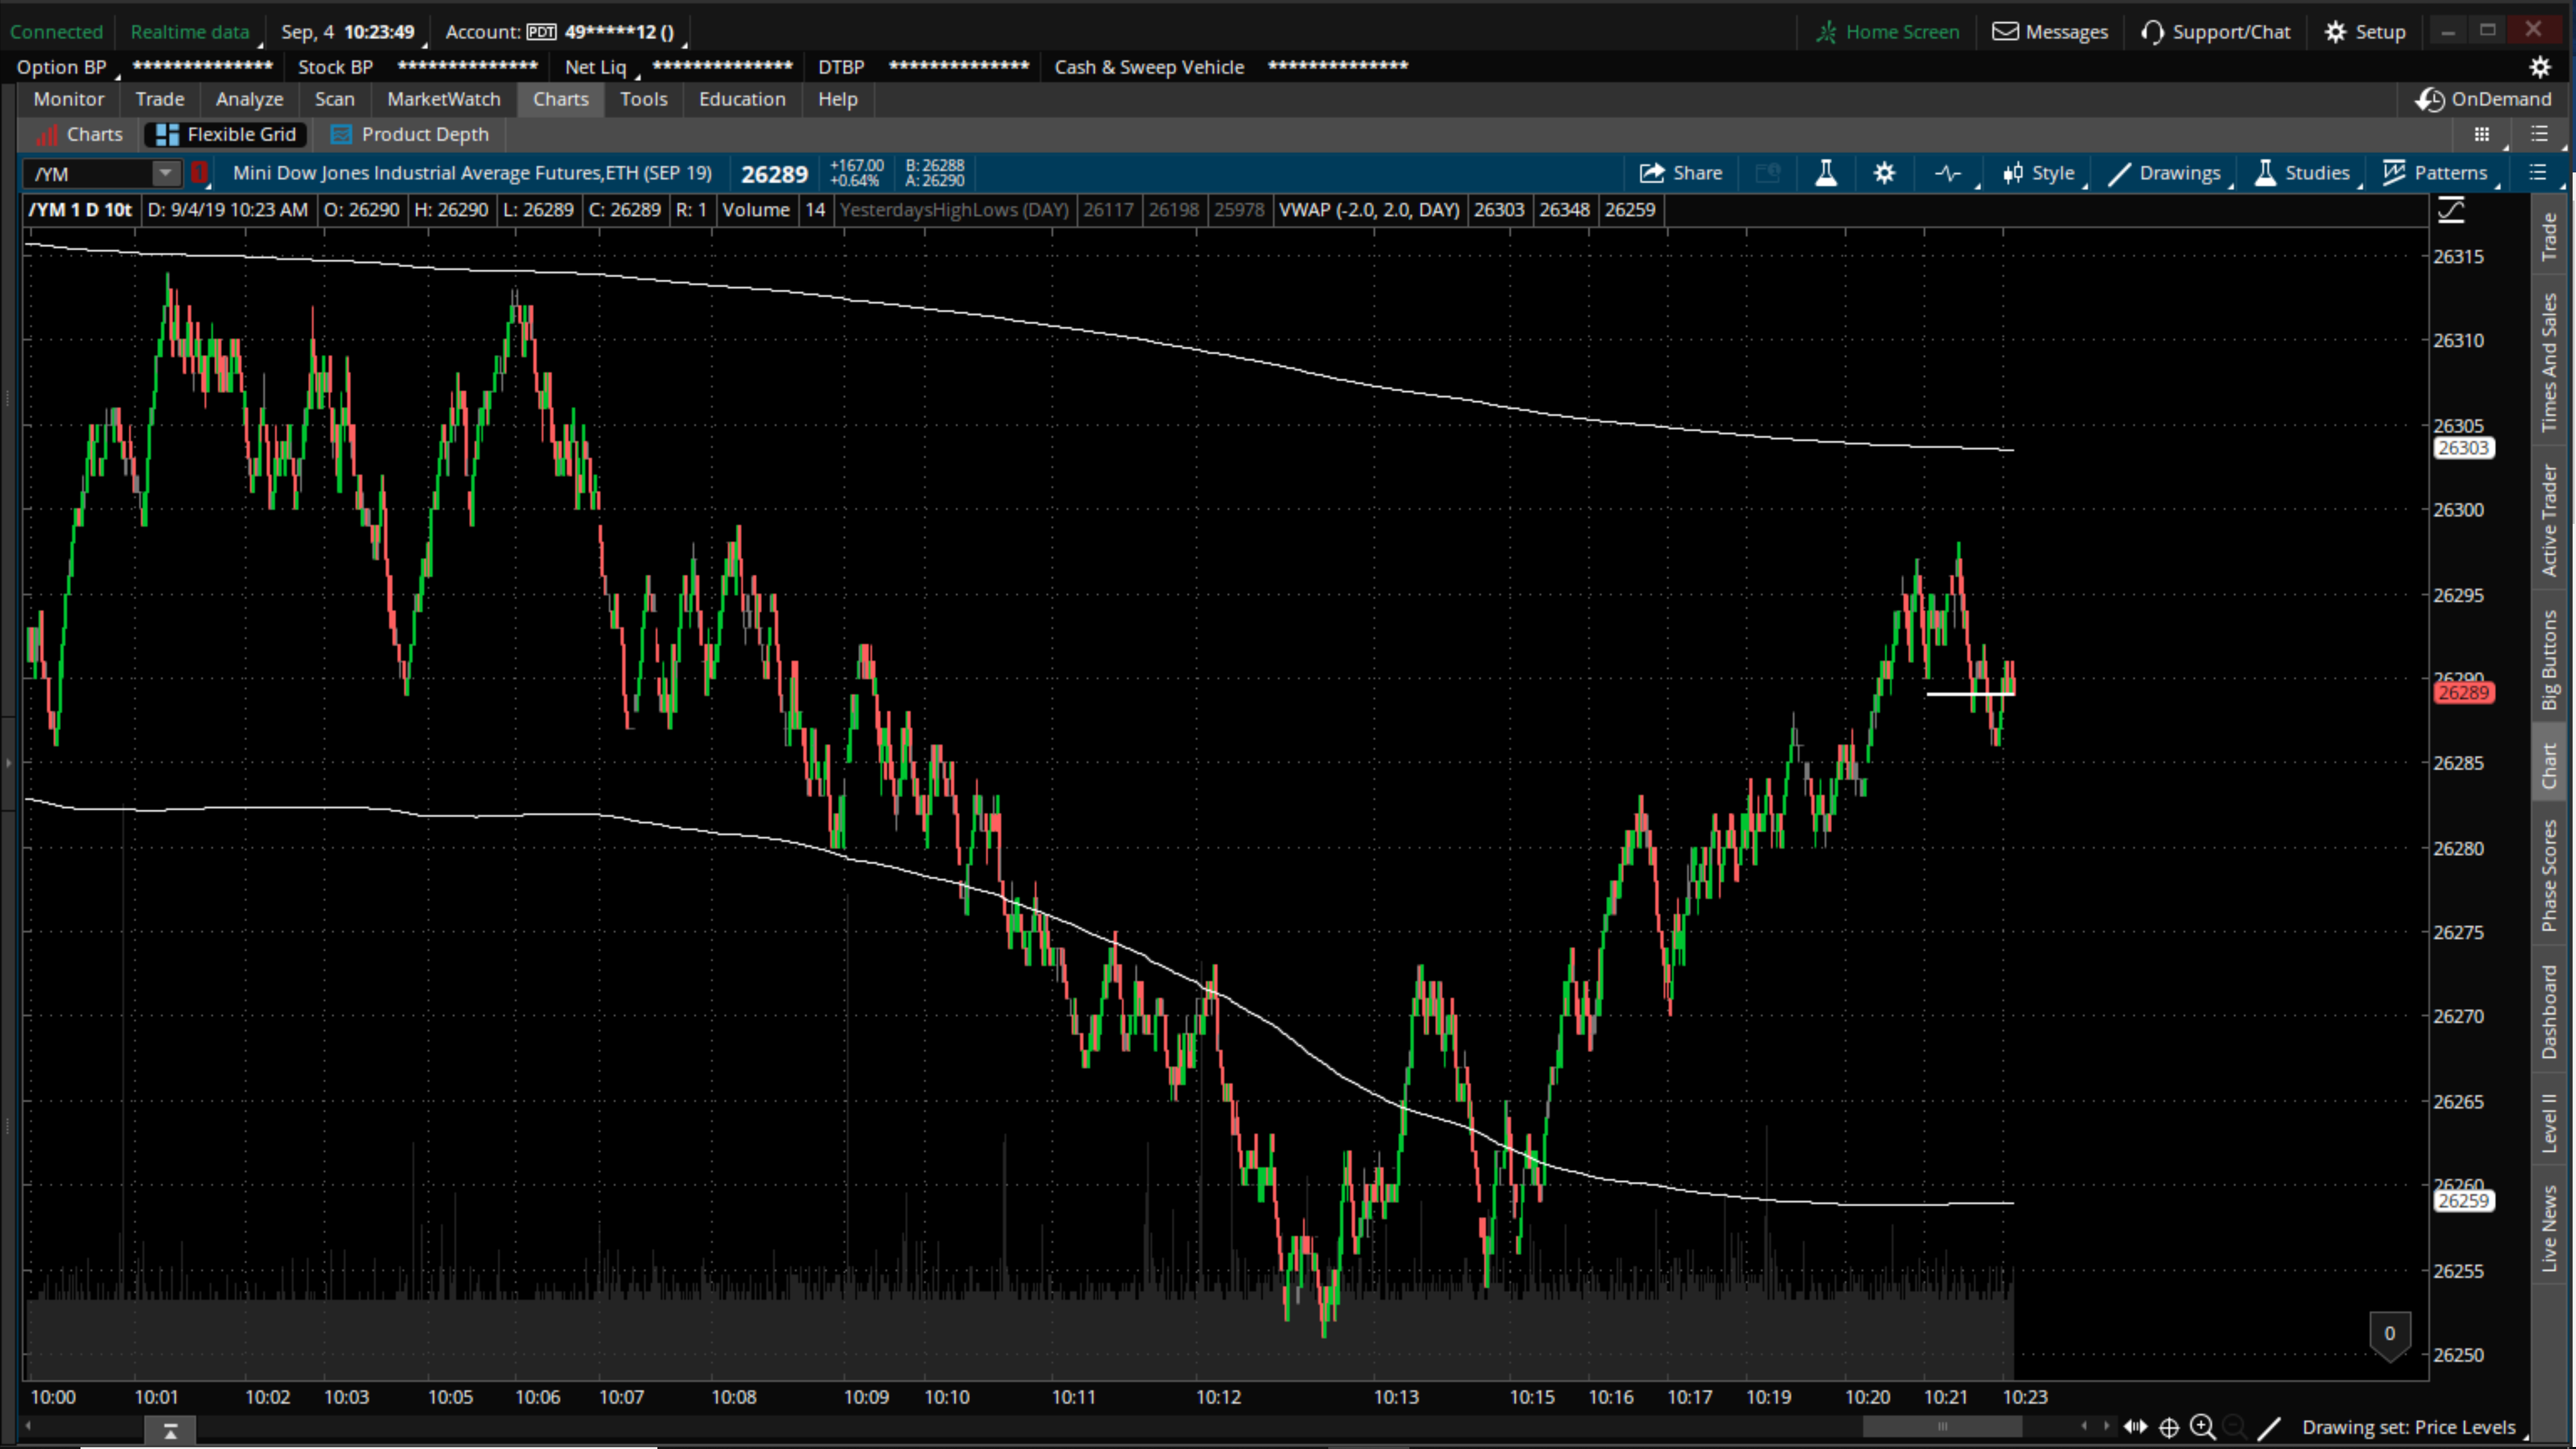Click the expand time axis arrows icon
The image size is (2576, 1449).
click(2135, 1427)
